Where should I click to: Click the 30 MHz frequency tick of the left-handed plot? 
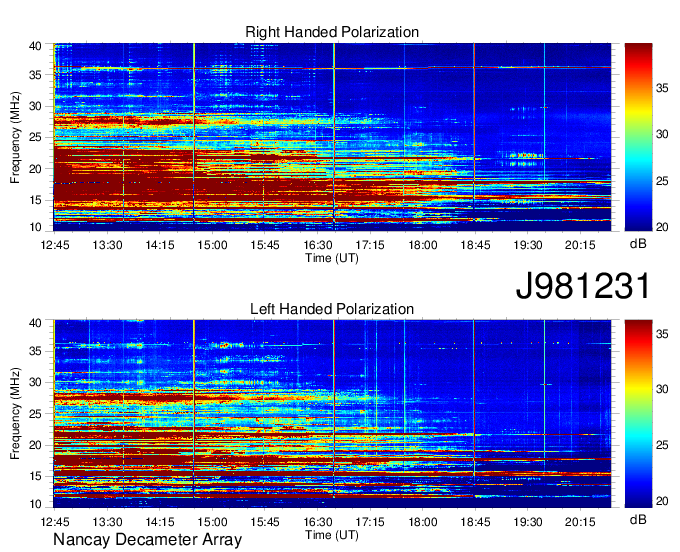[35, 382]
